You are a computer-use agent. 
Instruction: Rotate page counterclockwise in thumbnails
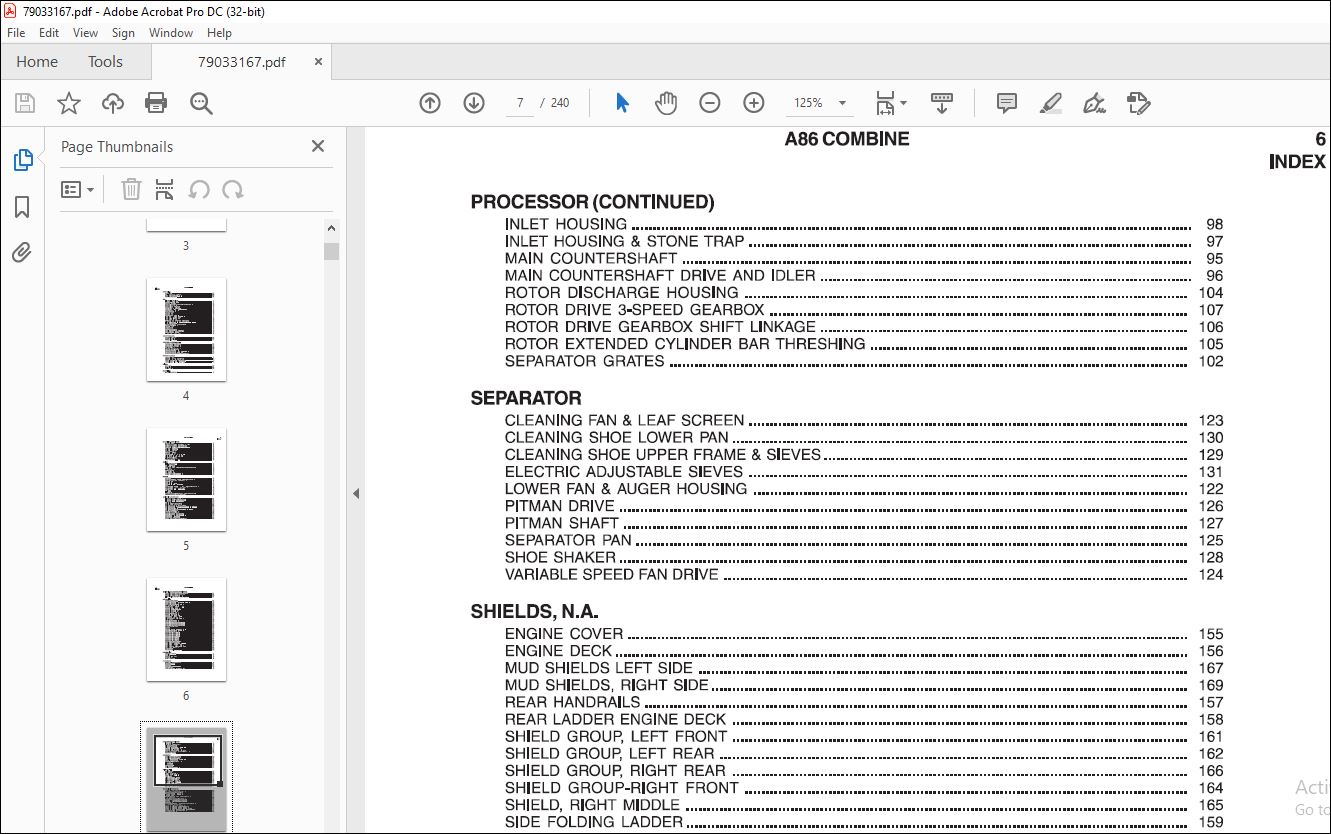[x=199, y=189]
